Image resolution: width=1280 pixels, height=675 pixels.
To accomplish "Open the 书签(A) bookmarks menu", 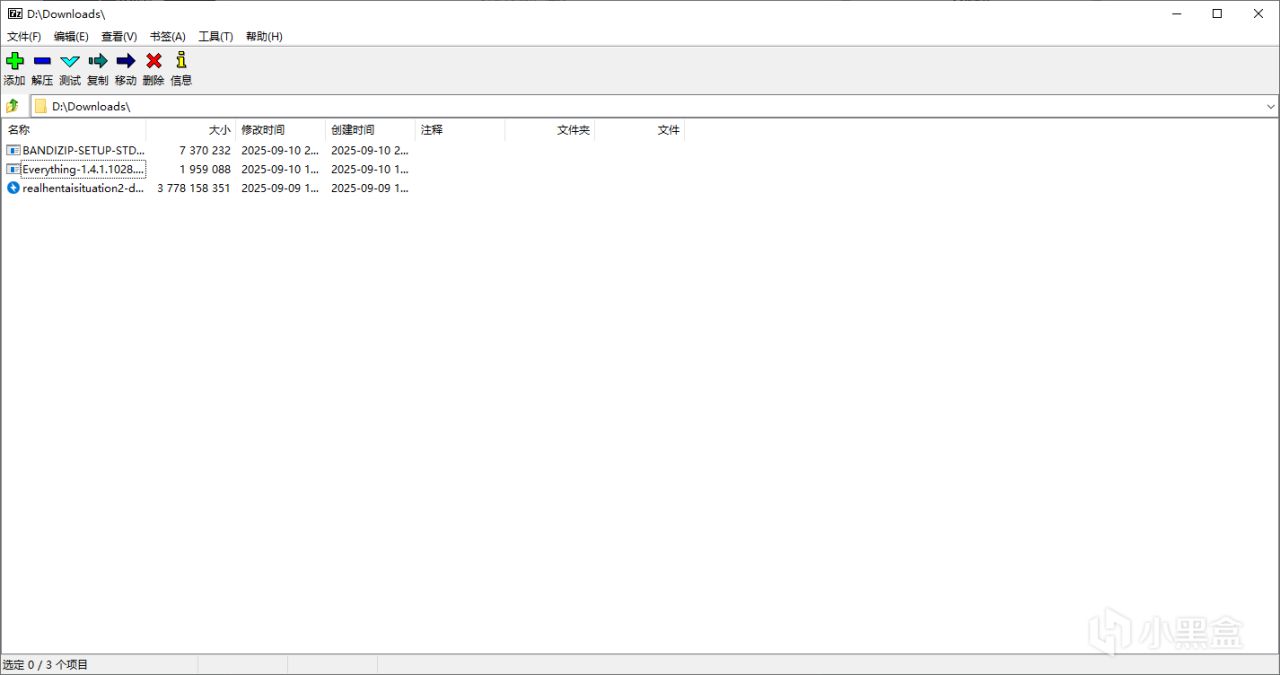I will [x=168, y=36].
